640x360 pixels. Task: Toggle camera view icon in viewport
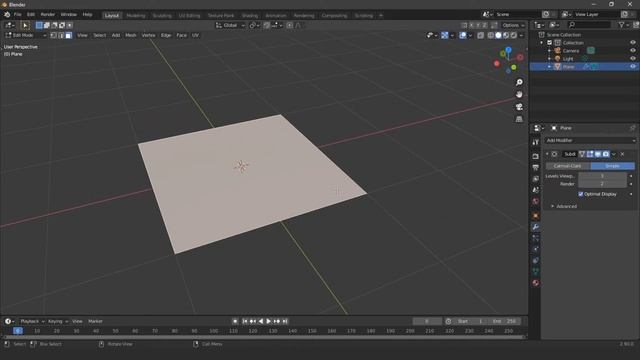coord(519,107)
